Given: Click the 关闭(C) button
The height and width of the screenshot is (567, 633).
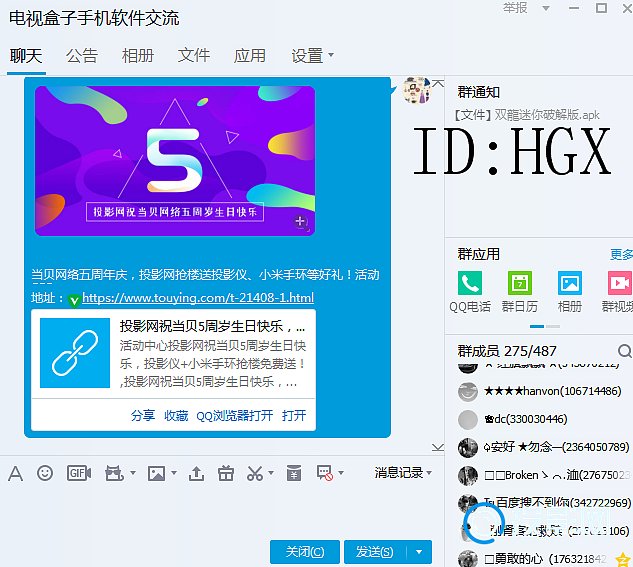Looking at the screenshot, I should 305,552.
